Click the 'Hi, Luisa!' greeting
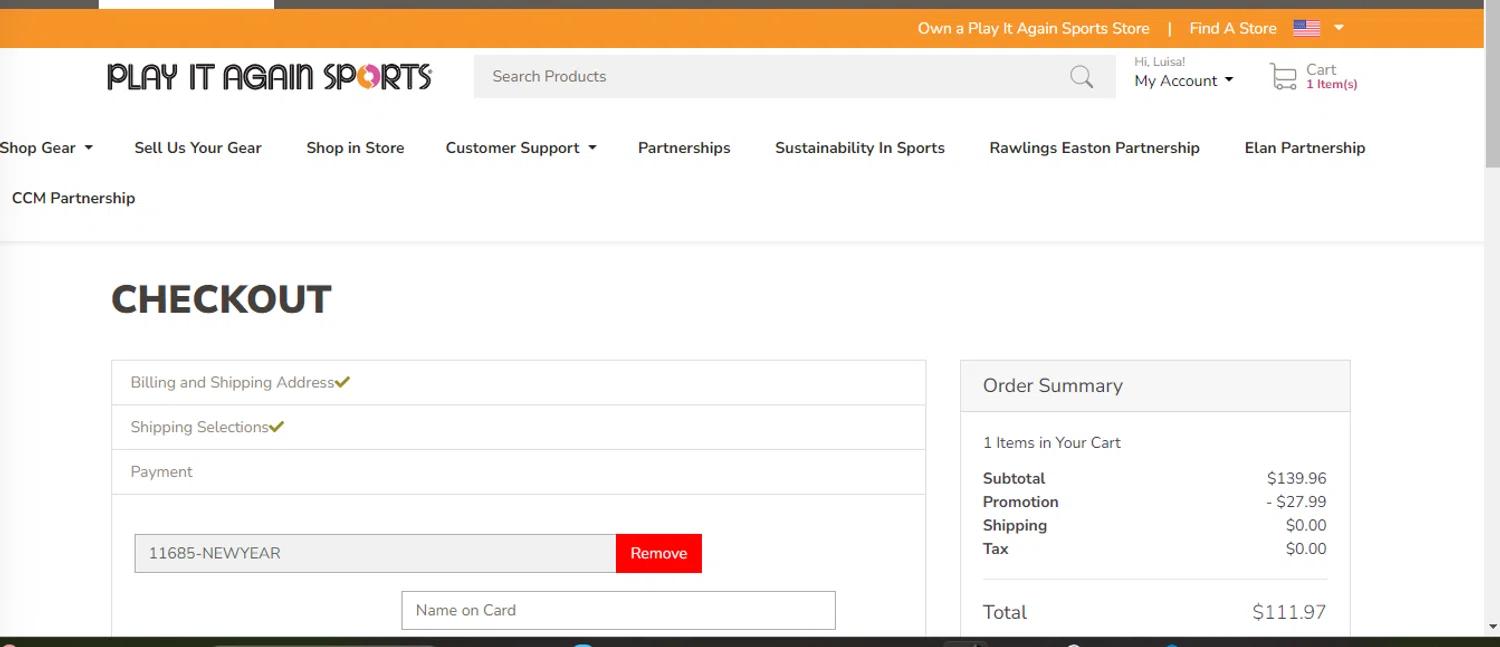 click(x=1159, y=62)
